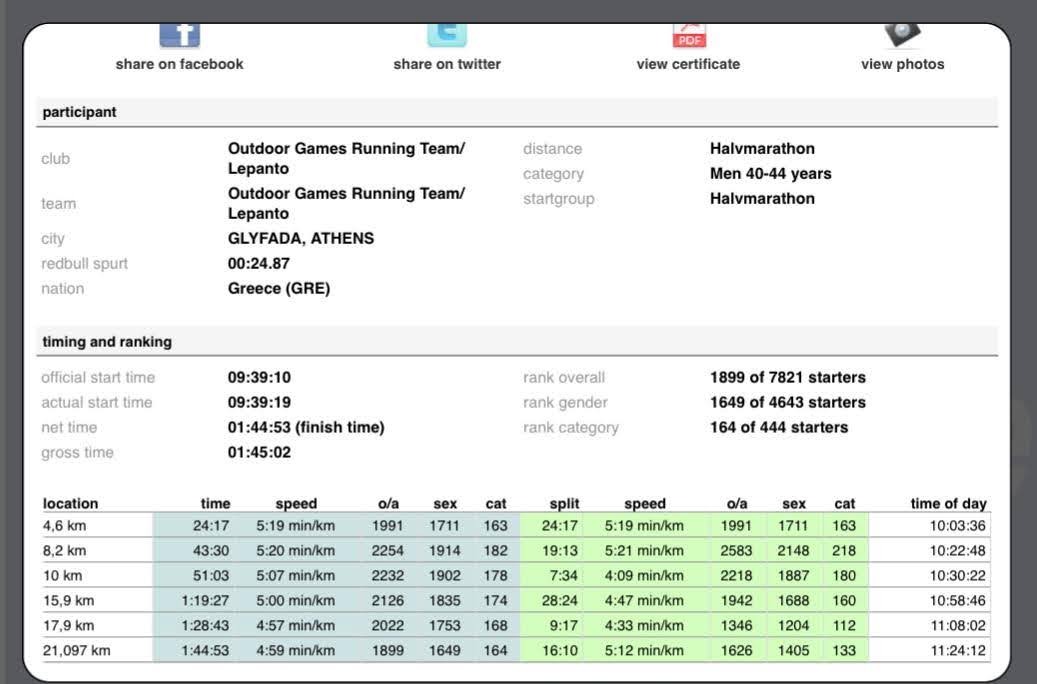Click the speed cell '5:07 min/km'
This screenshot has width=1037, height=684.
pyautogui.click(x=296, y=576)
